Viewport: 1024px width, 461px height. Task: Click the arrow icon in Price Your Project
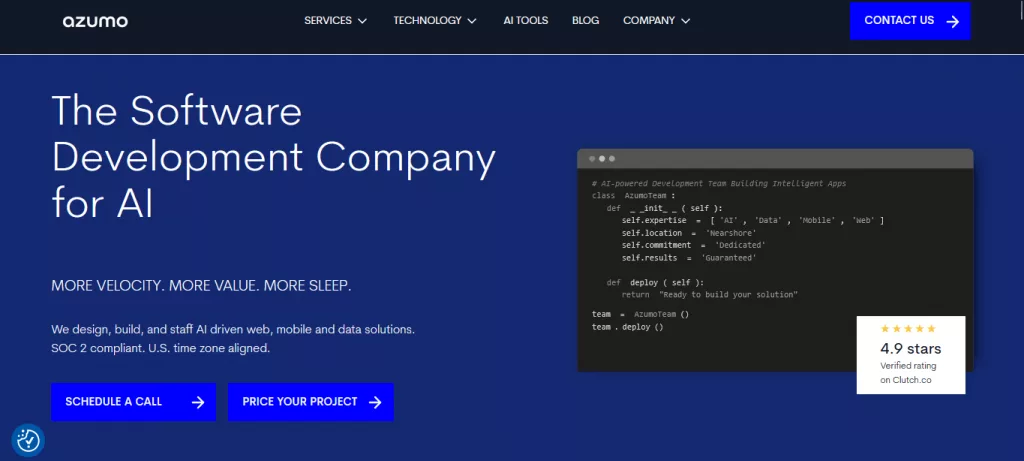(x=375, y=402)
